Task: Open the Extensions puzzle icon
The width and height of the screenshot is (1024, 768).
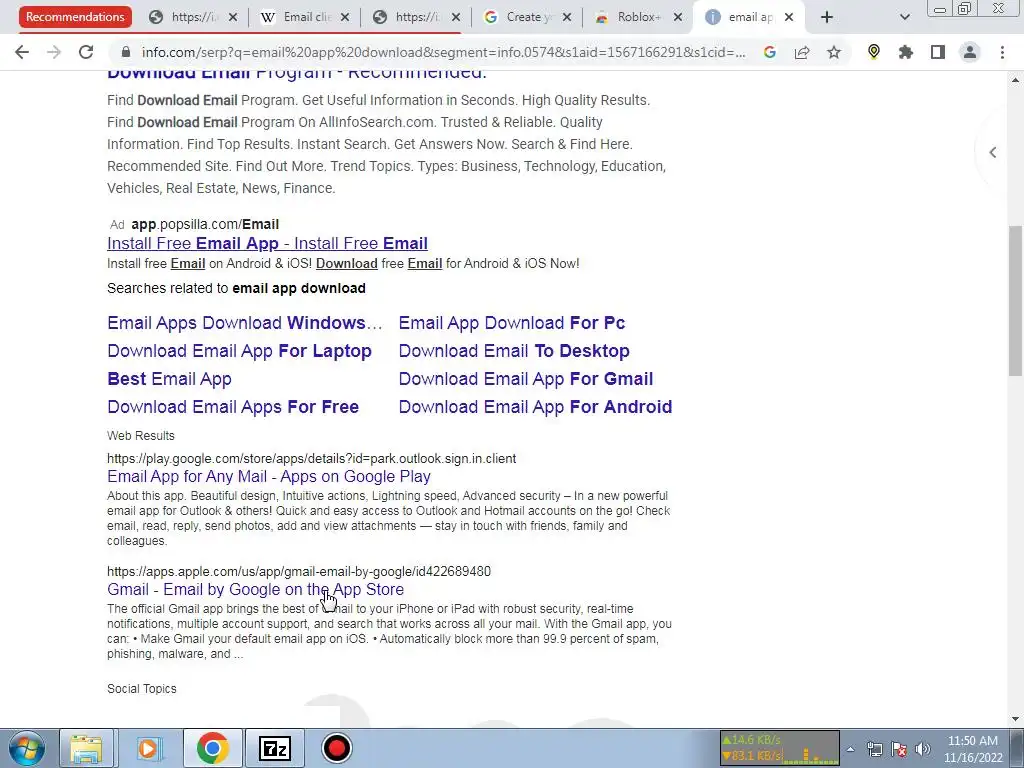Action: click(905, 52)
